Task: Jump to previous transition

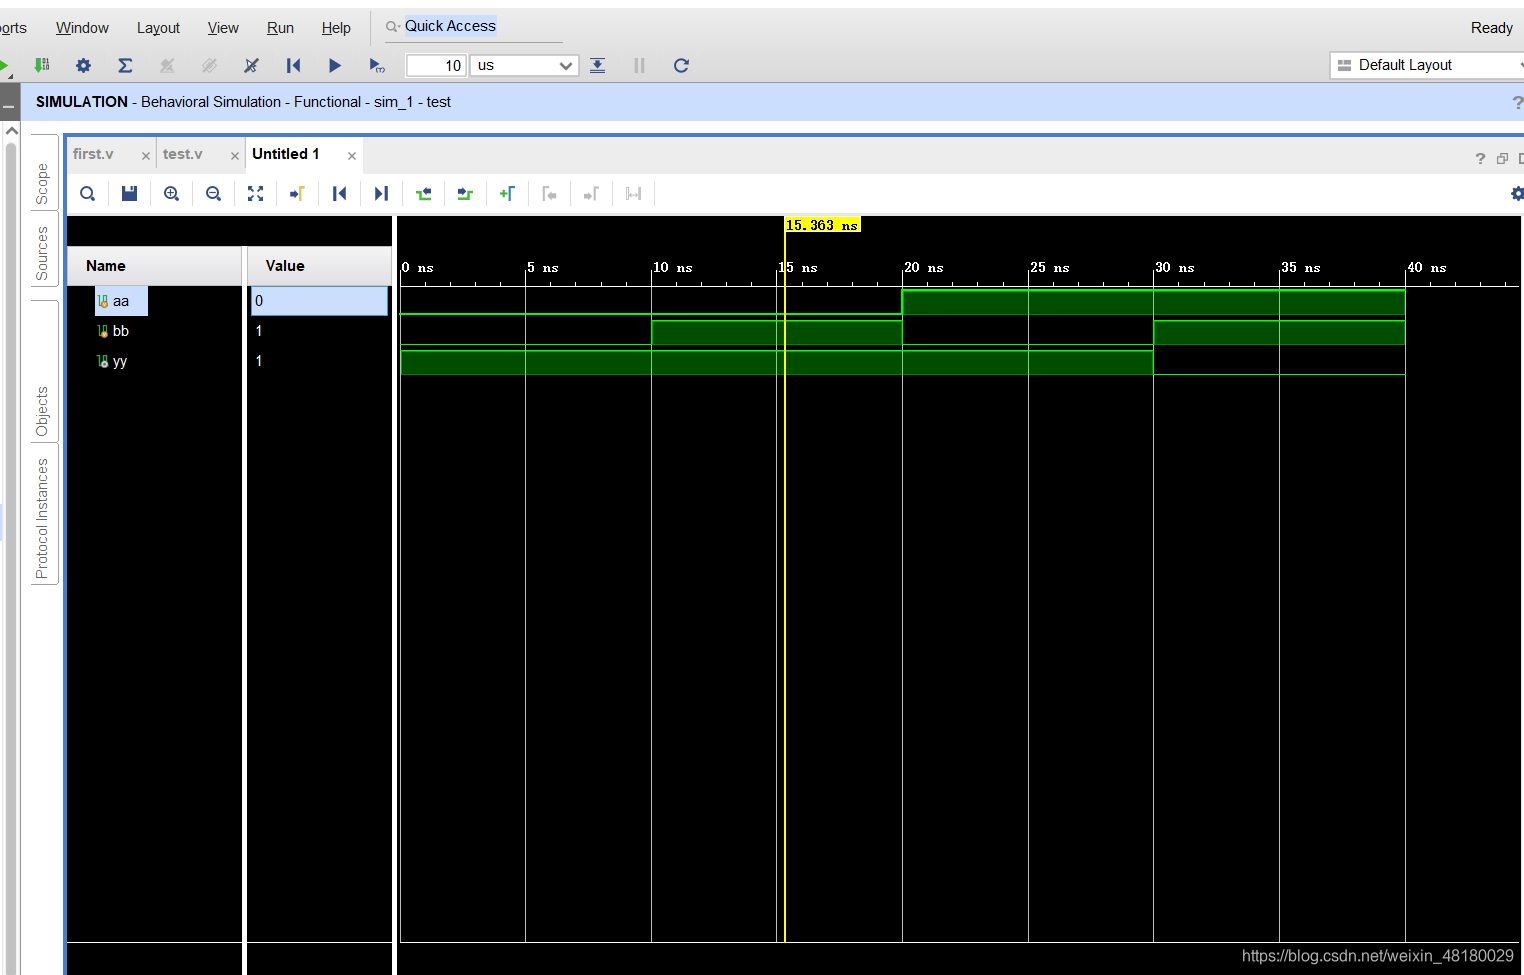Action: tap(423, 194)
